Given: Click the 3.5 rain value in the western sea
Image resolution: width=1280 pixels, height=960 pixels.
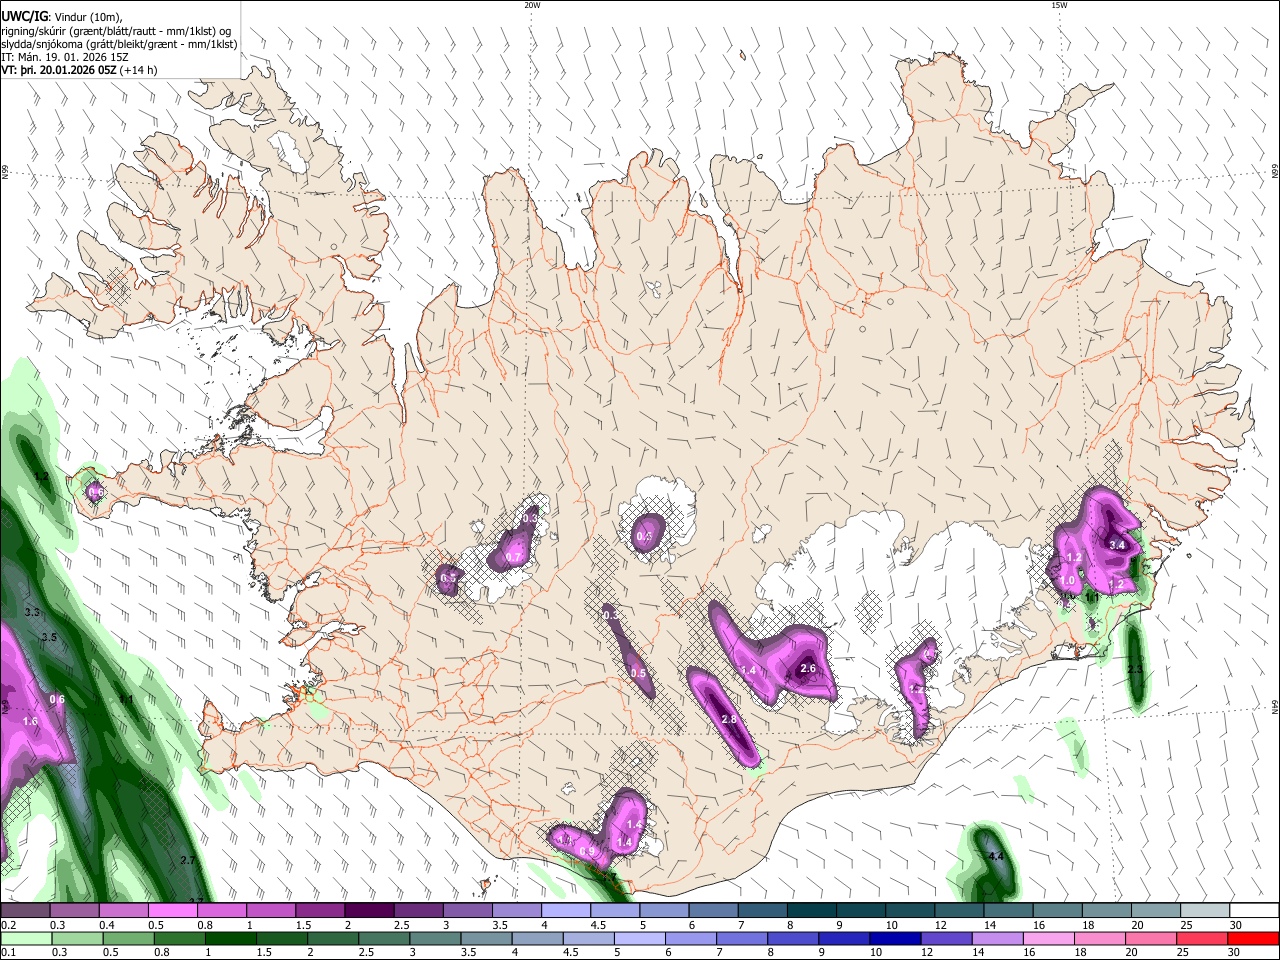Looking at the screenshot, I should click(50, 636).
